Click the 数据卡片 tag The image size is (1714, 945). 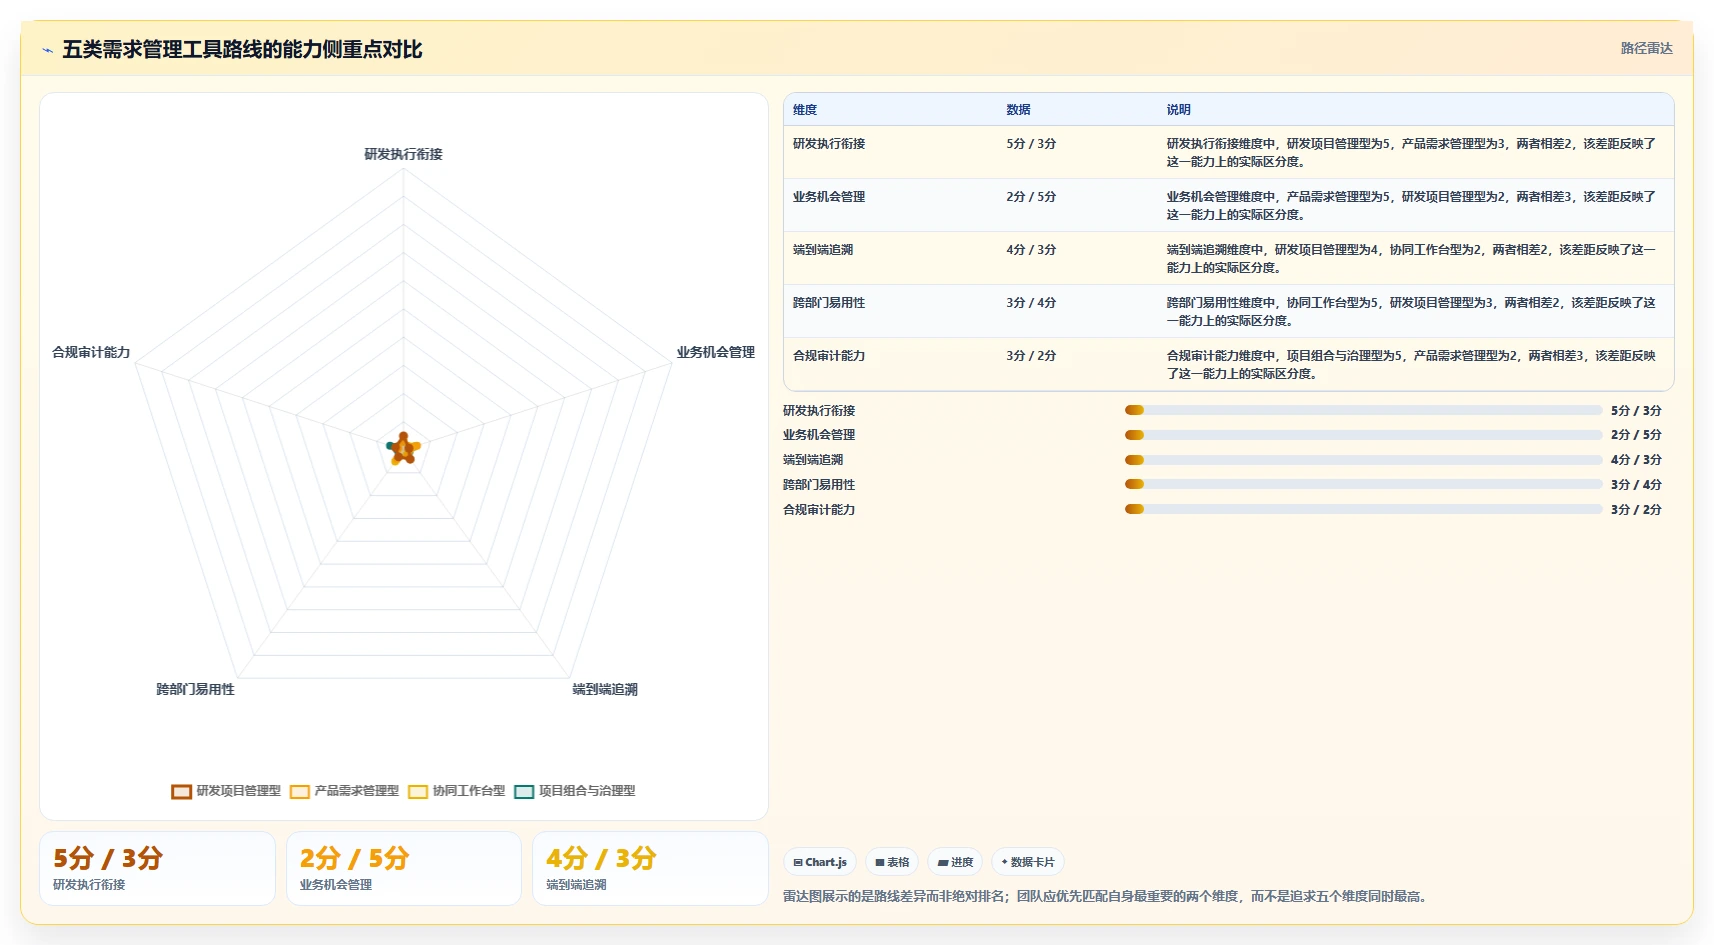pos(1028,862)
